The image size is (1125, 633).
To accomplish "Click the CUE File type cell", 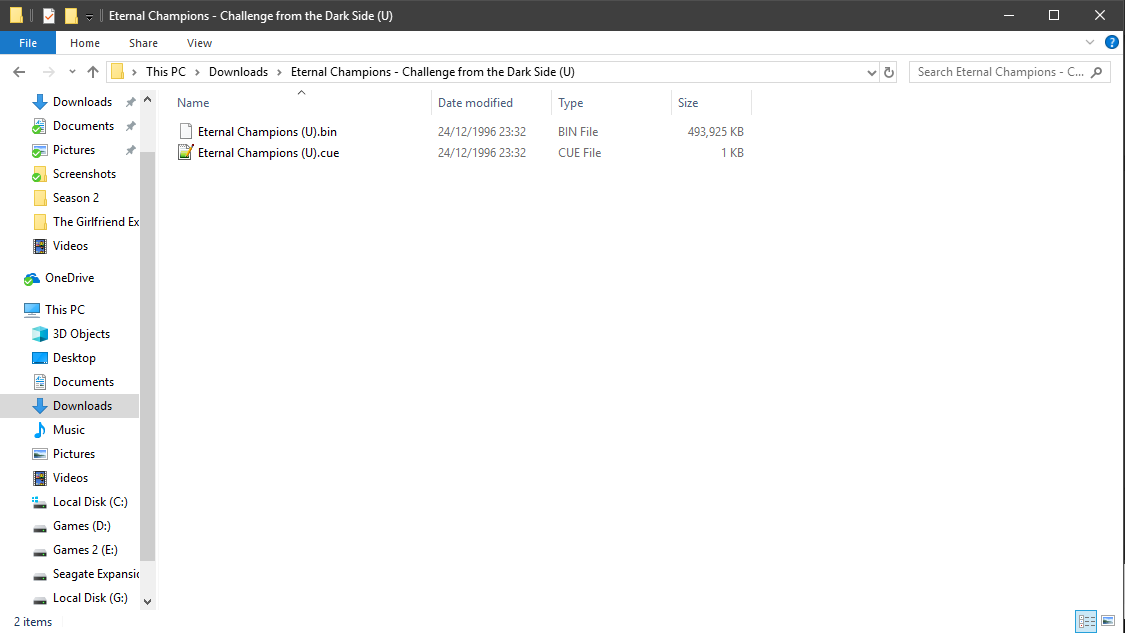I will [580, 153].
